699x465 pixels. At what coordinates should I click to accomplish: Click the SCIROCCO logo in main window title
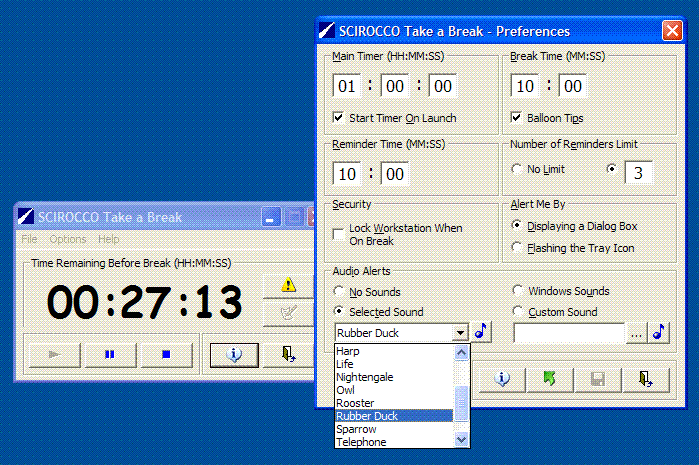(x=26, y=217)
